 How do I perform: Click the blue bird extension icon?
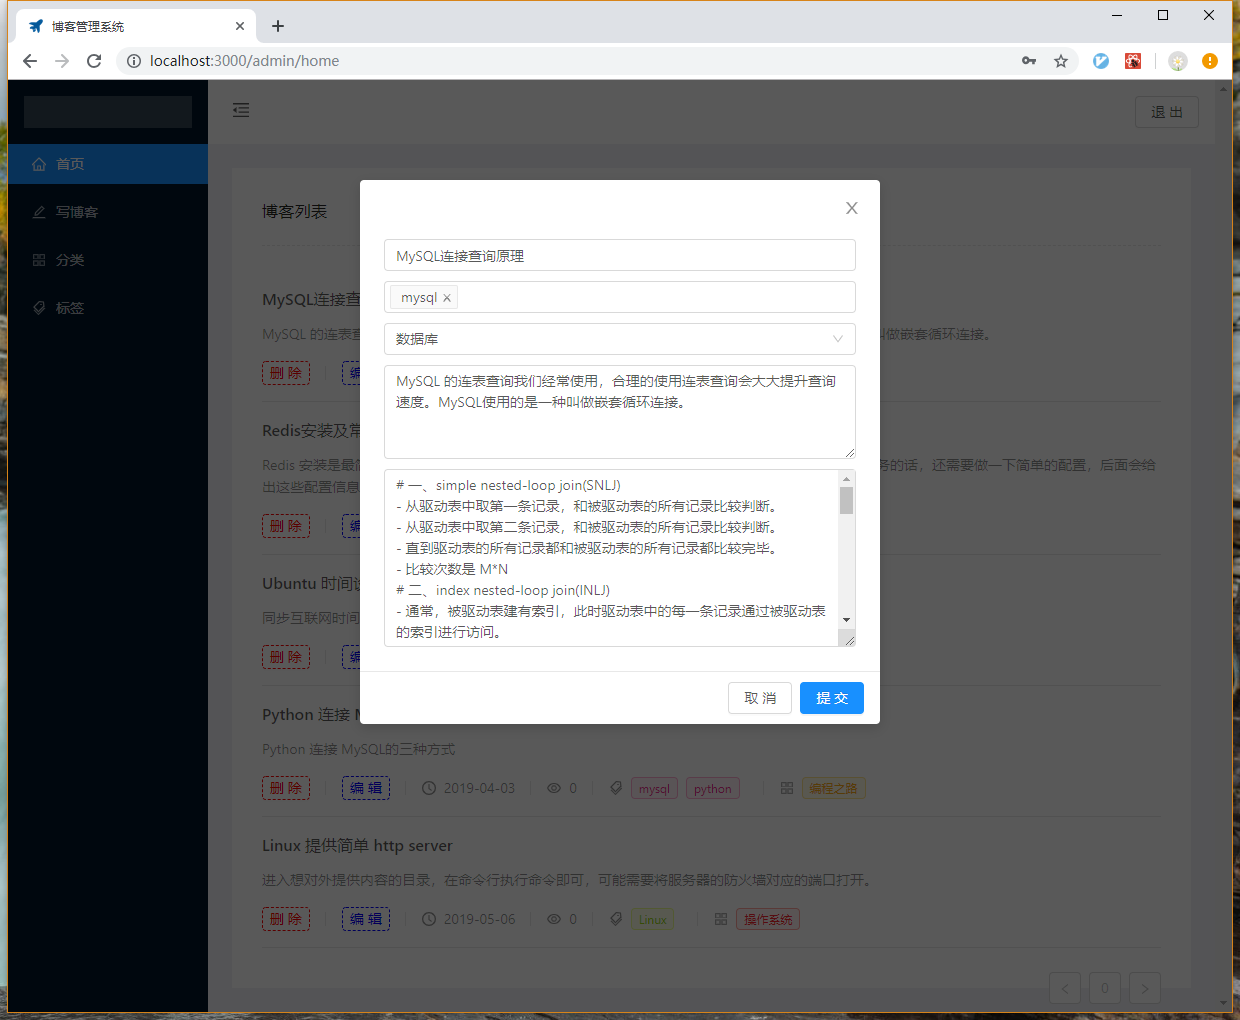coord(1101,61)
